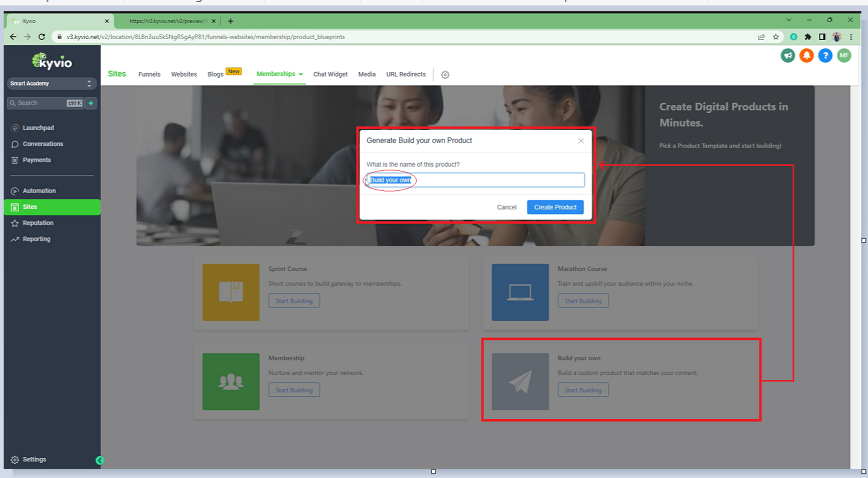Click the product name input field

474,180
